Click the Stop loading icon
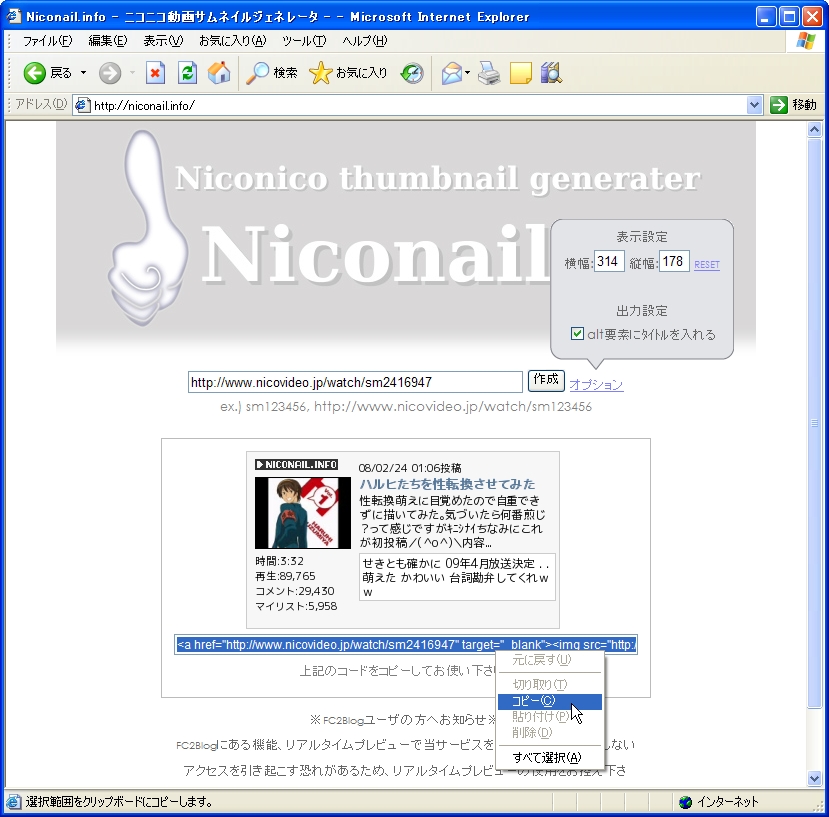829x817 pixels. 155,73
